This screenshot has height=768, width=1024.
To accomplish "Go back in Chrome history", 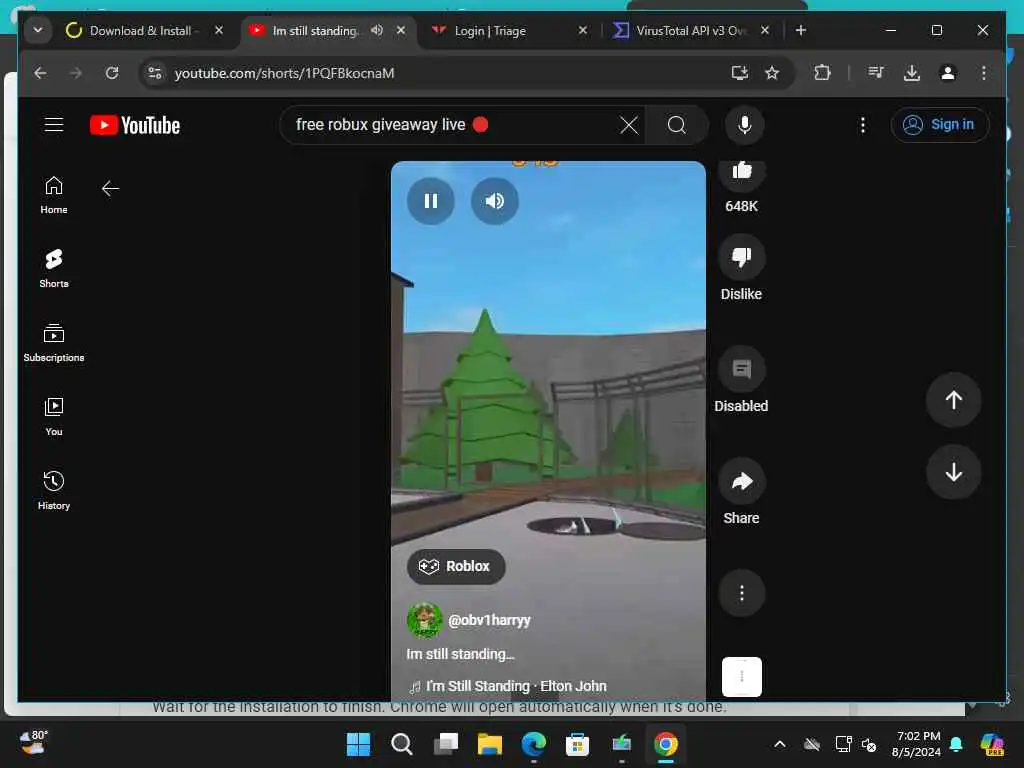I will (40, 73).
